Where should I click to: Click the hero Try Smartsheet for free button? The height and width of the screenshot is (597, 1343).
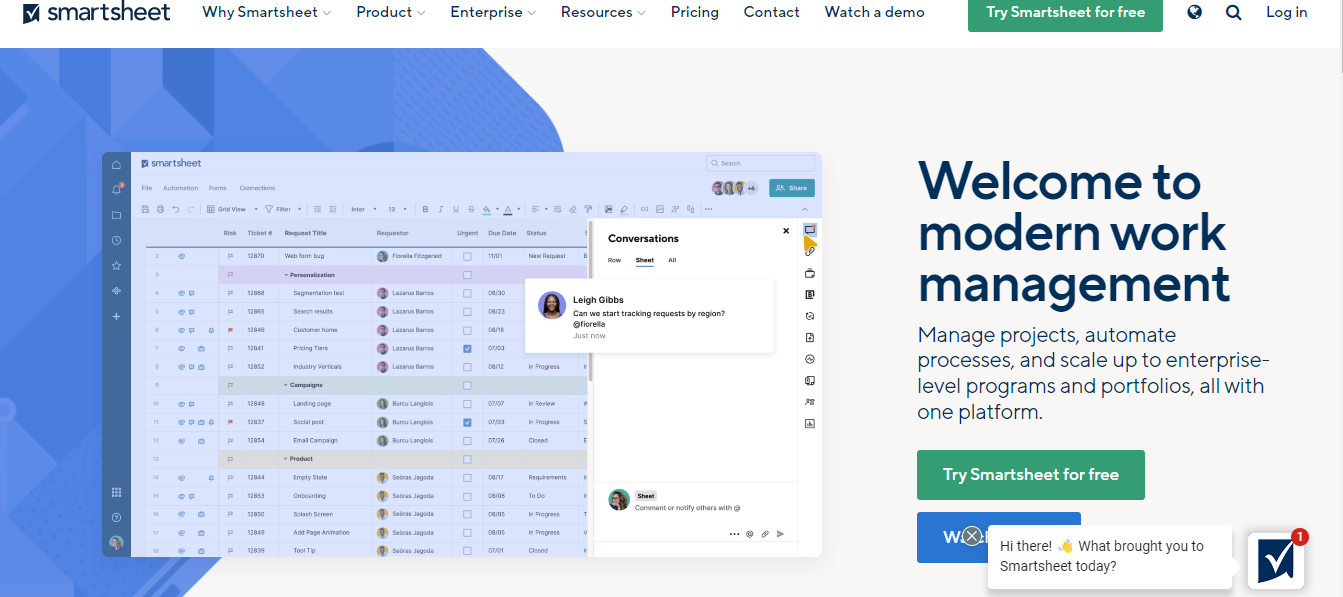point(1031,475)
